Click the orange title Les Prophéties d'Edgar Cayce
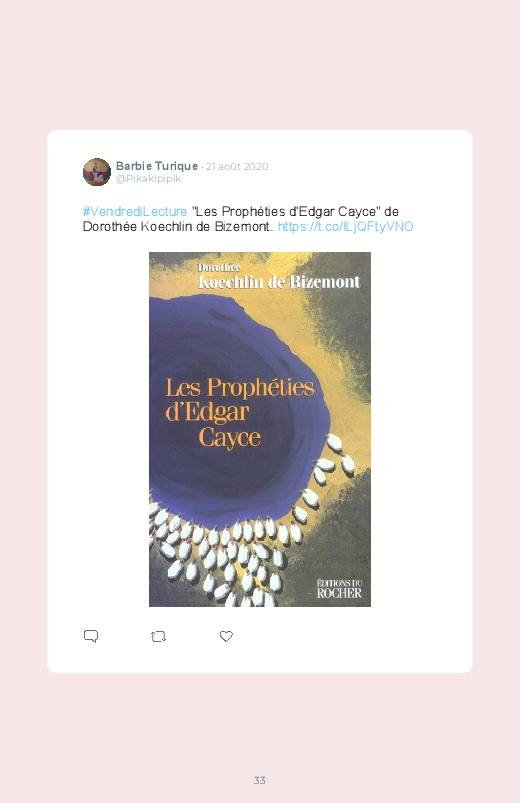Viewport: 520px width, 803px height. (x=240, y=413)
